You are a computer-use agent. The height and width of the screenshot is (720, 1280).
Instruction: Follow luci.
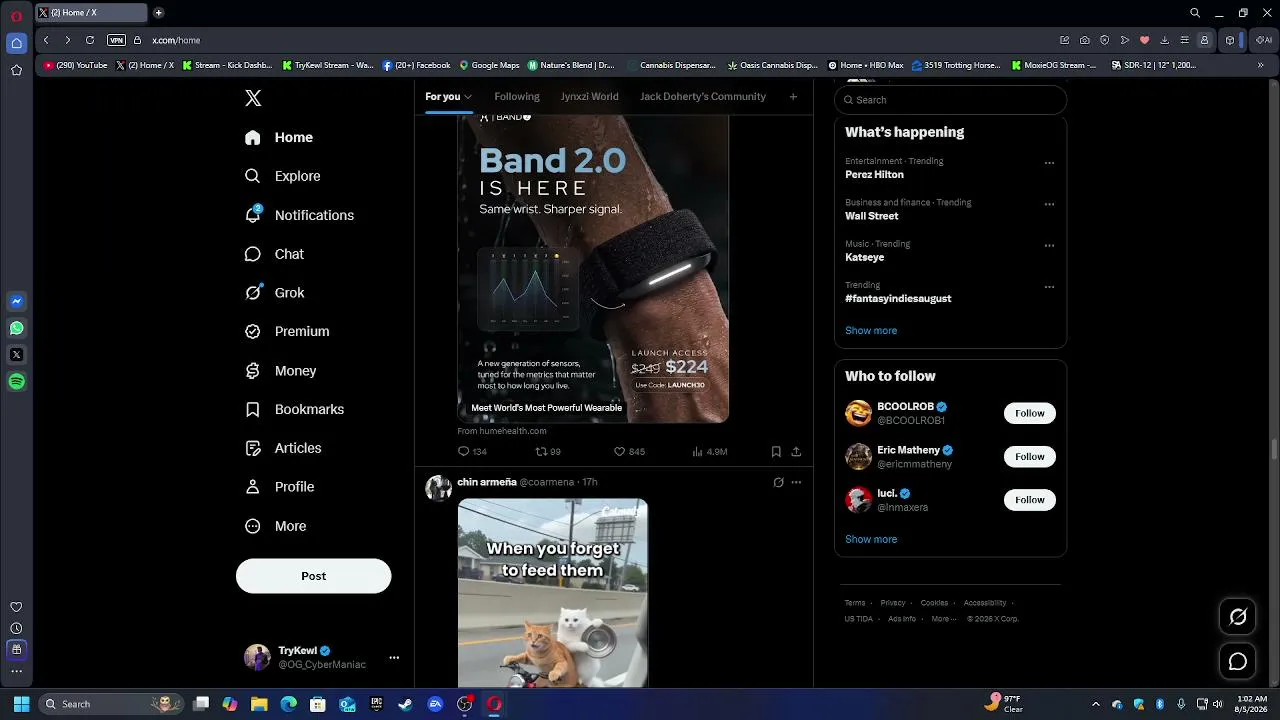click(1029, 500)
